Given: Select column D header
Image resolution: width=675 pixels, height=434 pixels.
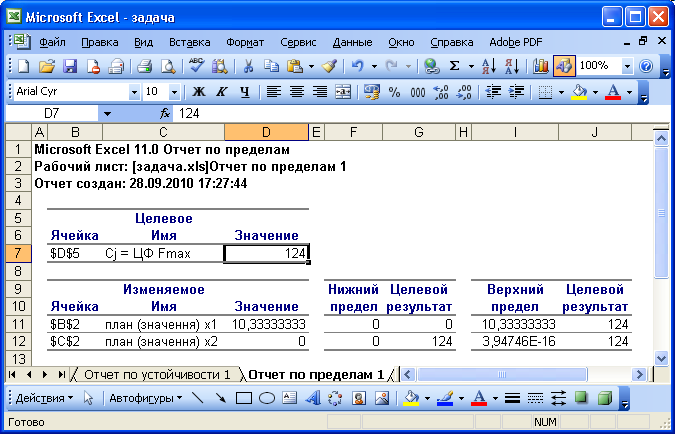Looking at the screenshot, I should click(266, 132).
